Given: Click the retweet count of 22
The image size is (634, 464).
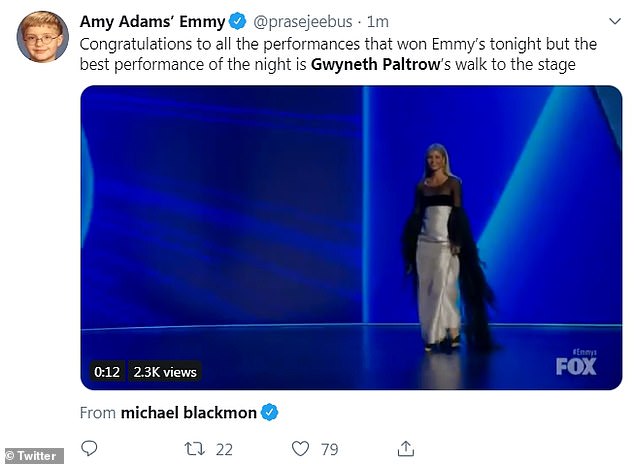Looking at the screenshot, I should point(223,447).
